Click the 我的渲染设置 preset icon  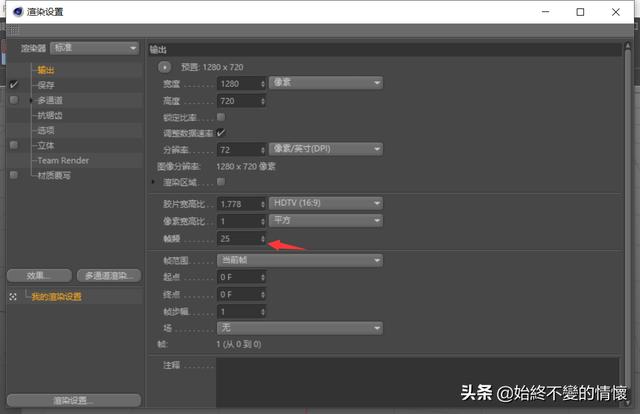click(13, 297)
